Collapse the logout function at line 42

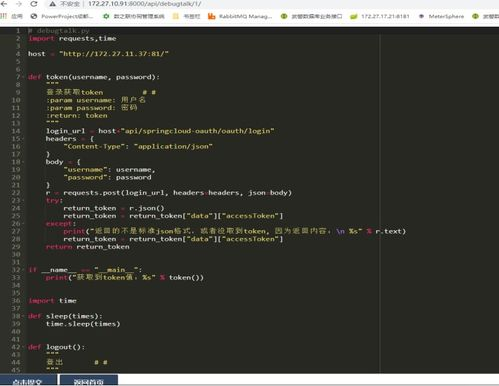[x=23, y=347]
